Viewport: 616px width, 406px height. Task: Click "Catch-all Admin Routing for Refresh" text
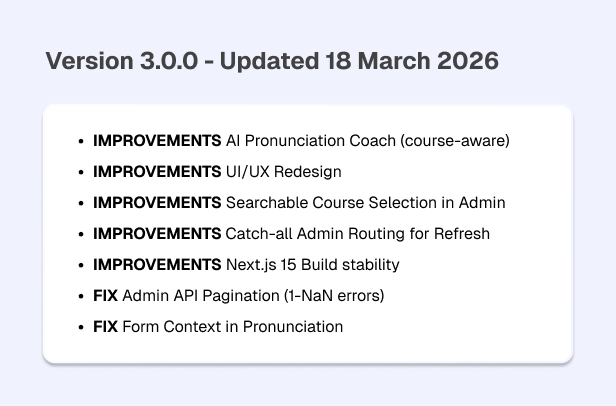[357, 234]
